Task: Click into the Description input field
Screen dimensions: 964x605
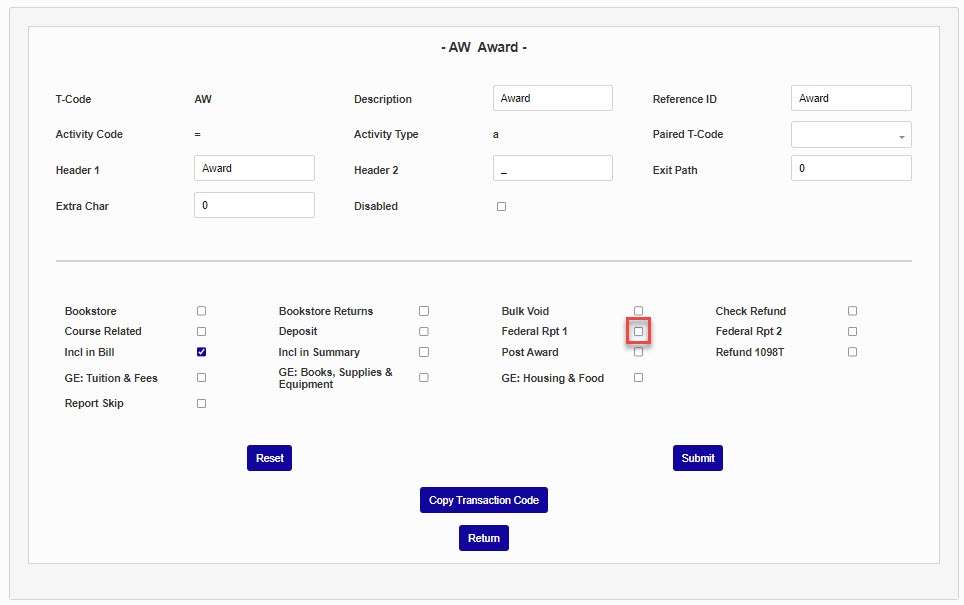Action: (552, 99)
